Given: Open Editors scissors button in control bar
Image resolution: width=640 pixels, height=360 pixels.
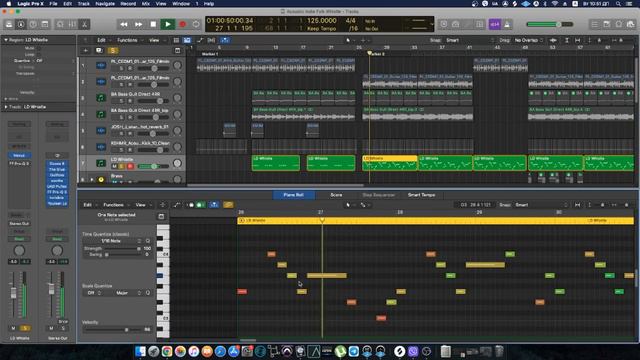Looking at the screenshot, I should pos(84,24).
